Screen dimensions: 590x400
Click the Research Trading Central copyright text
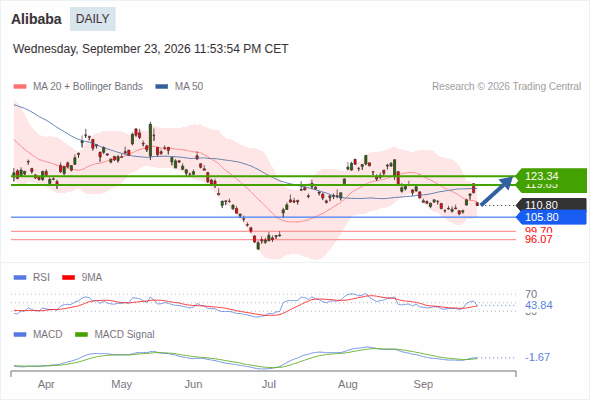pos(506,87)
